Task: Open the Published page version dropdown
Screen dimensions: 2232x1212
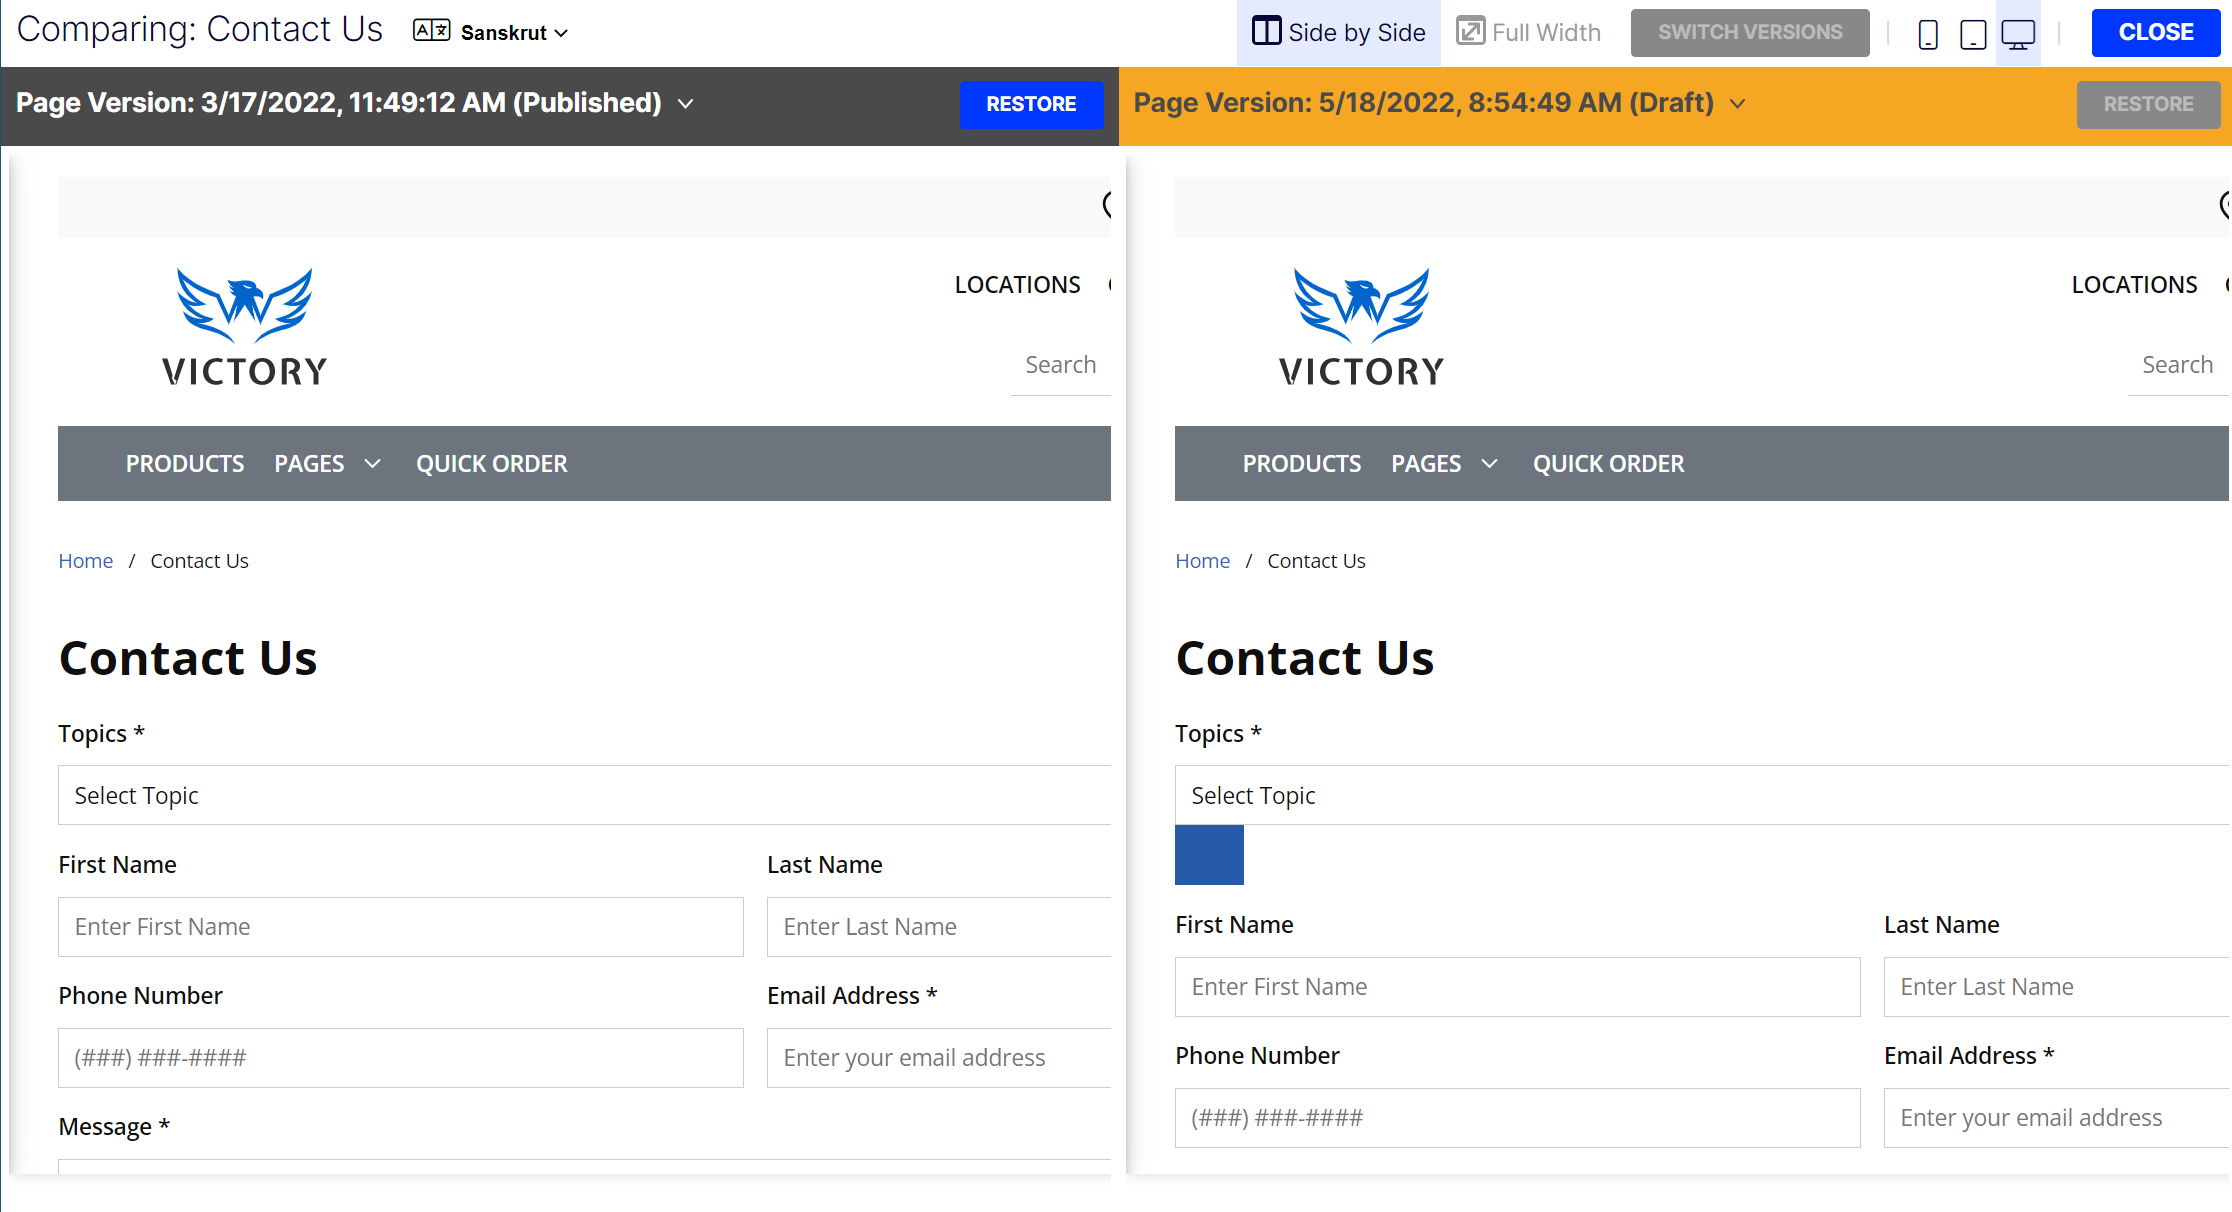Action: 686,104
